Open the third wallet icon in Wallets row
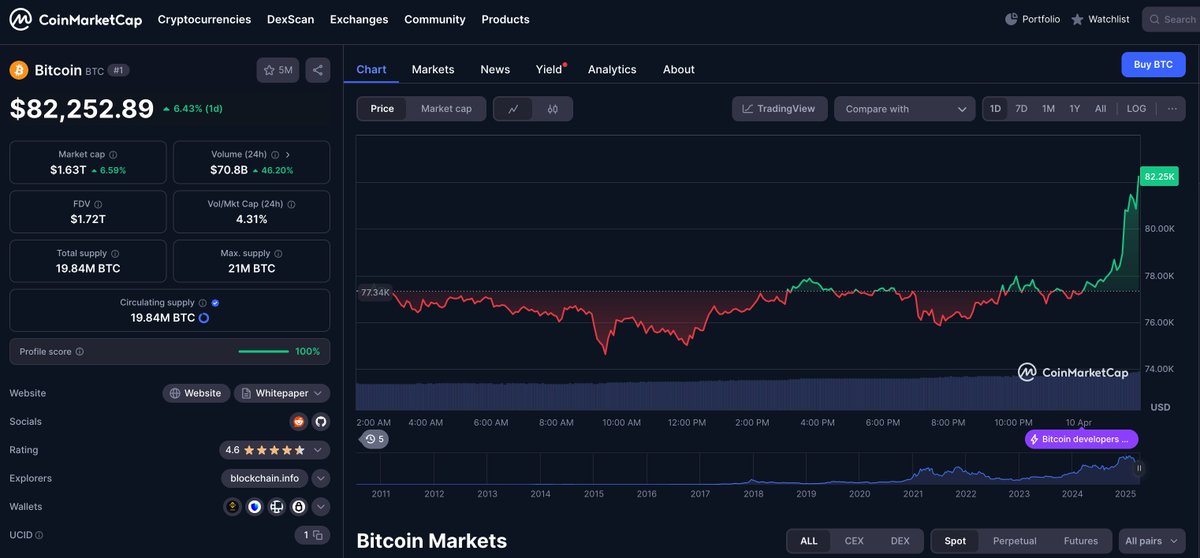The height and width of the screenshot is (558, 1200). [x=276, y=507]
